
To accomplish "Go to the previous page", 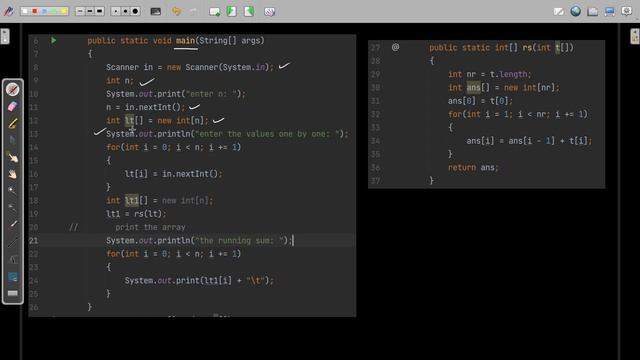I will [x=231, y=11].
